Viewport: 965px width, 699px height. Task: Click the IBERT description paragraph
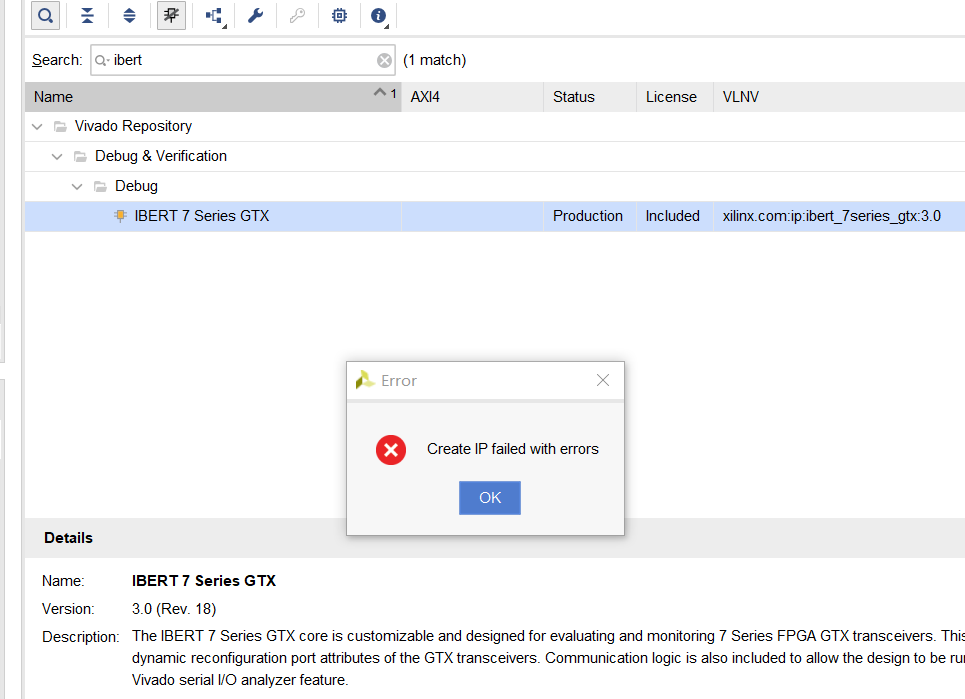pos(548,658)
